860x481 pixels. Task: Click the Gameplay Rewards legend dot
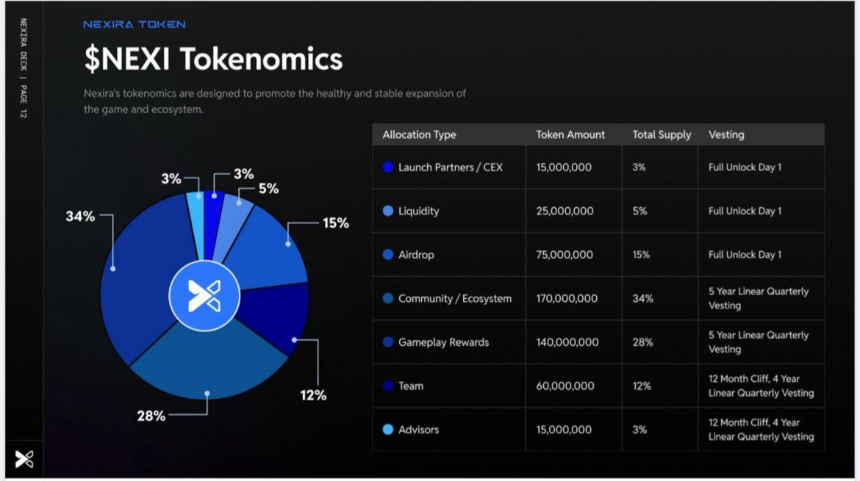coord(388,342)
